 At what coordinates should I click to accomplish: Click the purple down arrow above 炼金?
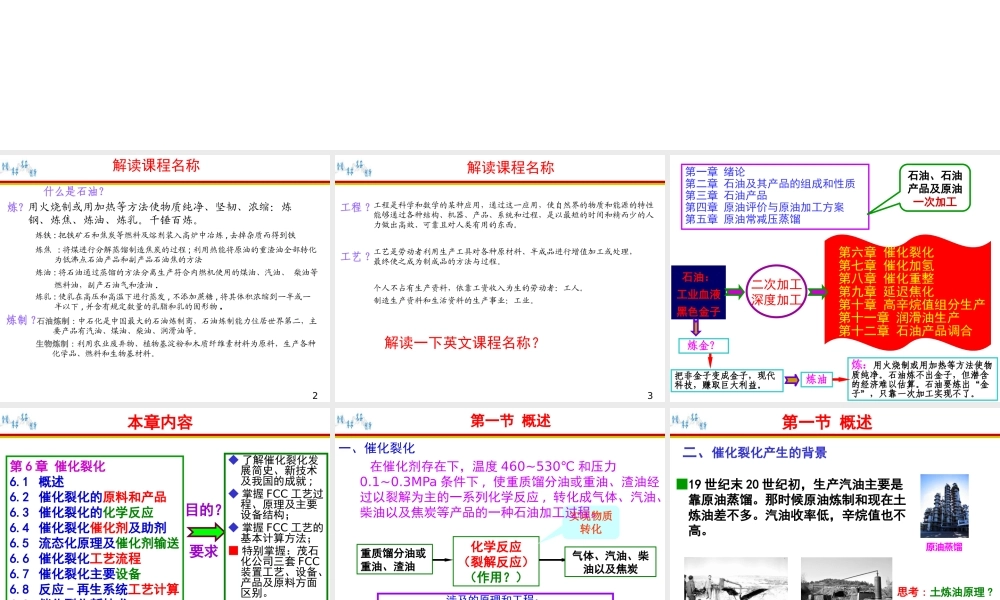pos(696,328)
